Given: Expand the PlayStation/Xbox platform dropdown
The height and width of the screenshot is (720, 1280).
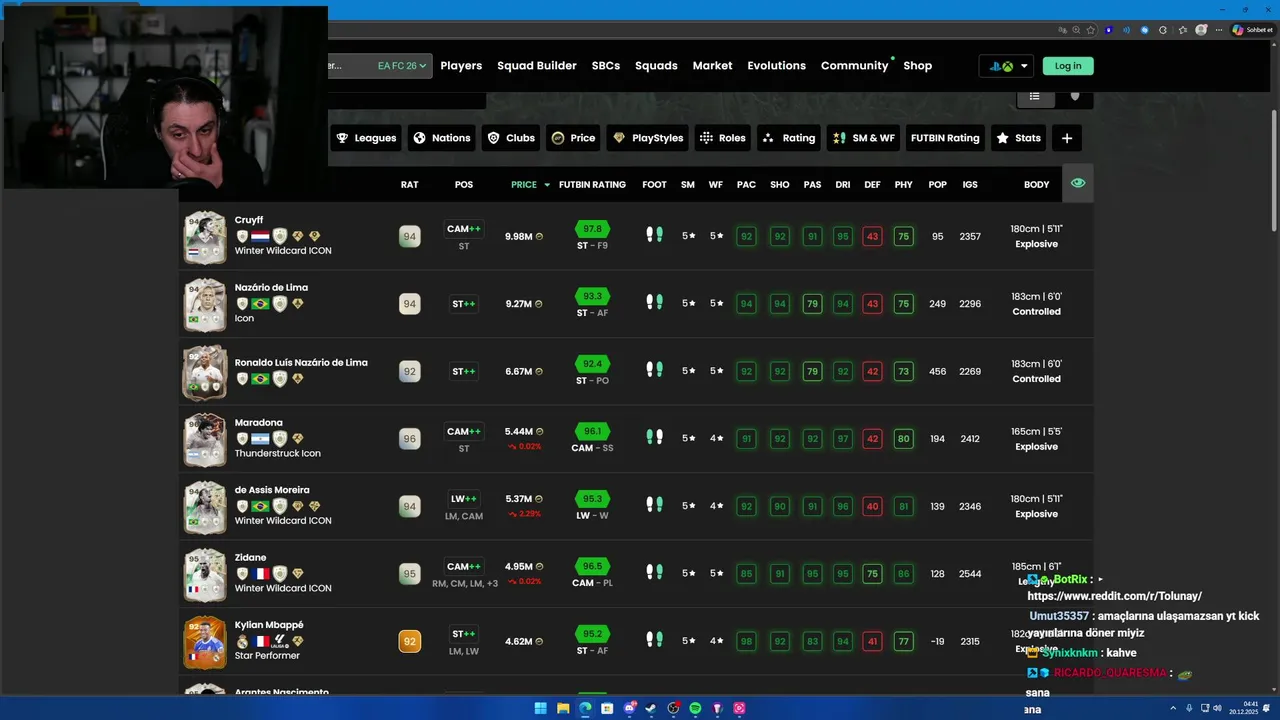Looking at the screenshot, I should [1008, 66].
